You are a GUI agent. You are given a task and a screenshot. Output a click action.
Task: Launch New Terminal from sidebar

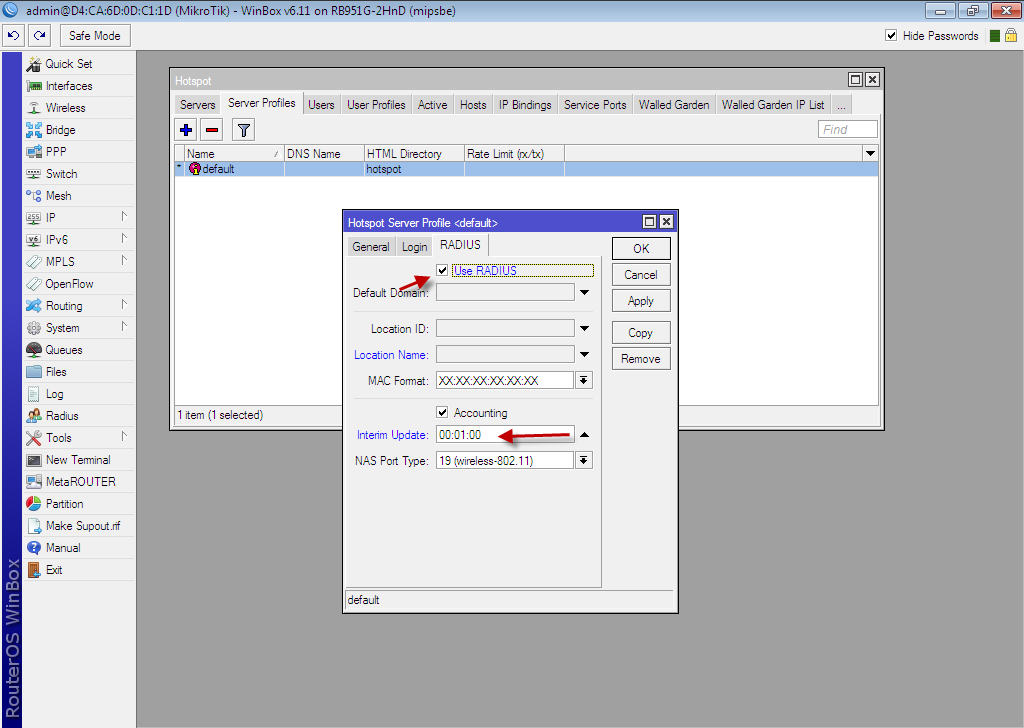click(78, 460)
